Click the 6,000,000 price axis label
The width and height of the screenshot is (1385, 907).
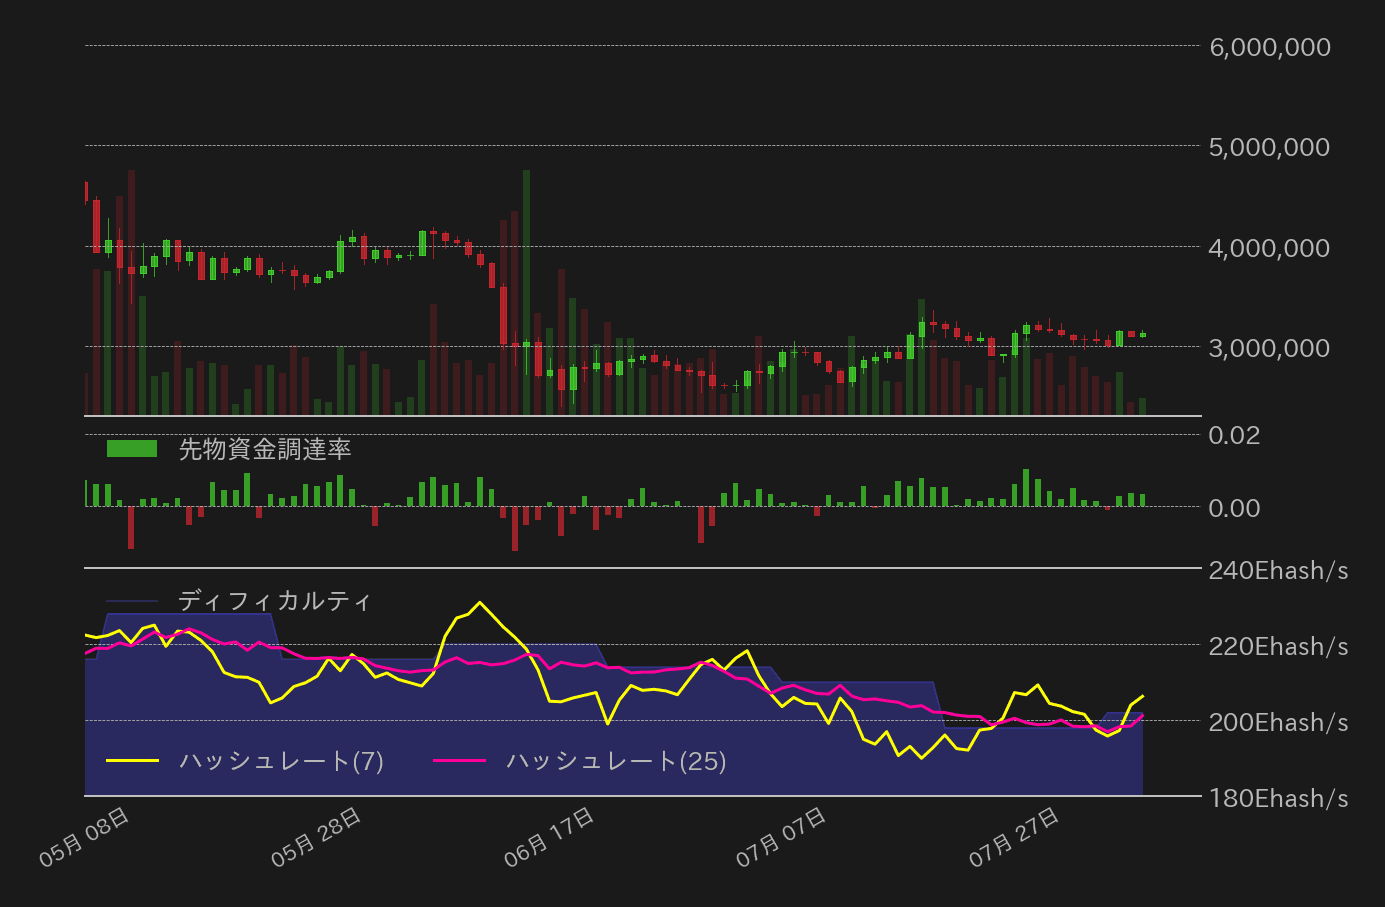(x=1270, y=47)
